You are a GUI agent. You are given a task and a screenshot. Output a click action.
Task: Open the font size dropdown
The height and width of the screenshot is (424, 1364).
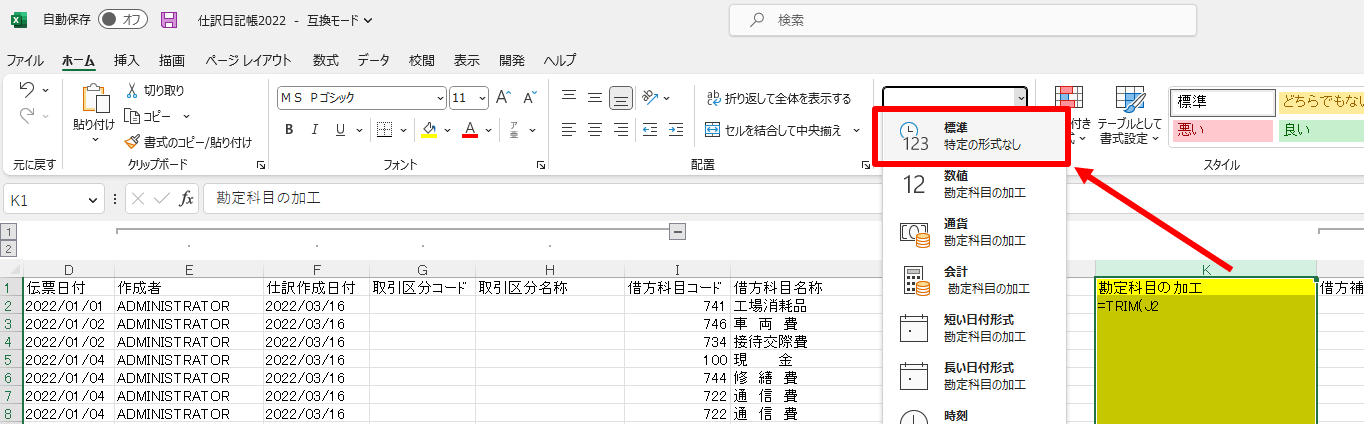[483, 98]
